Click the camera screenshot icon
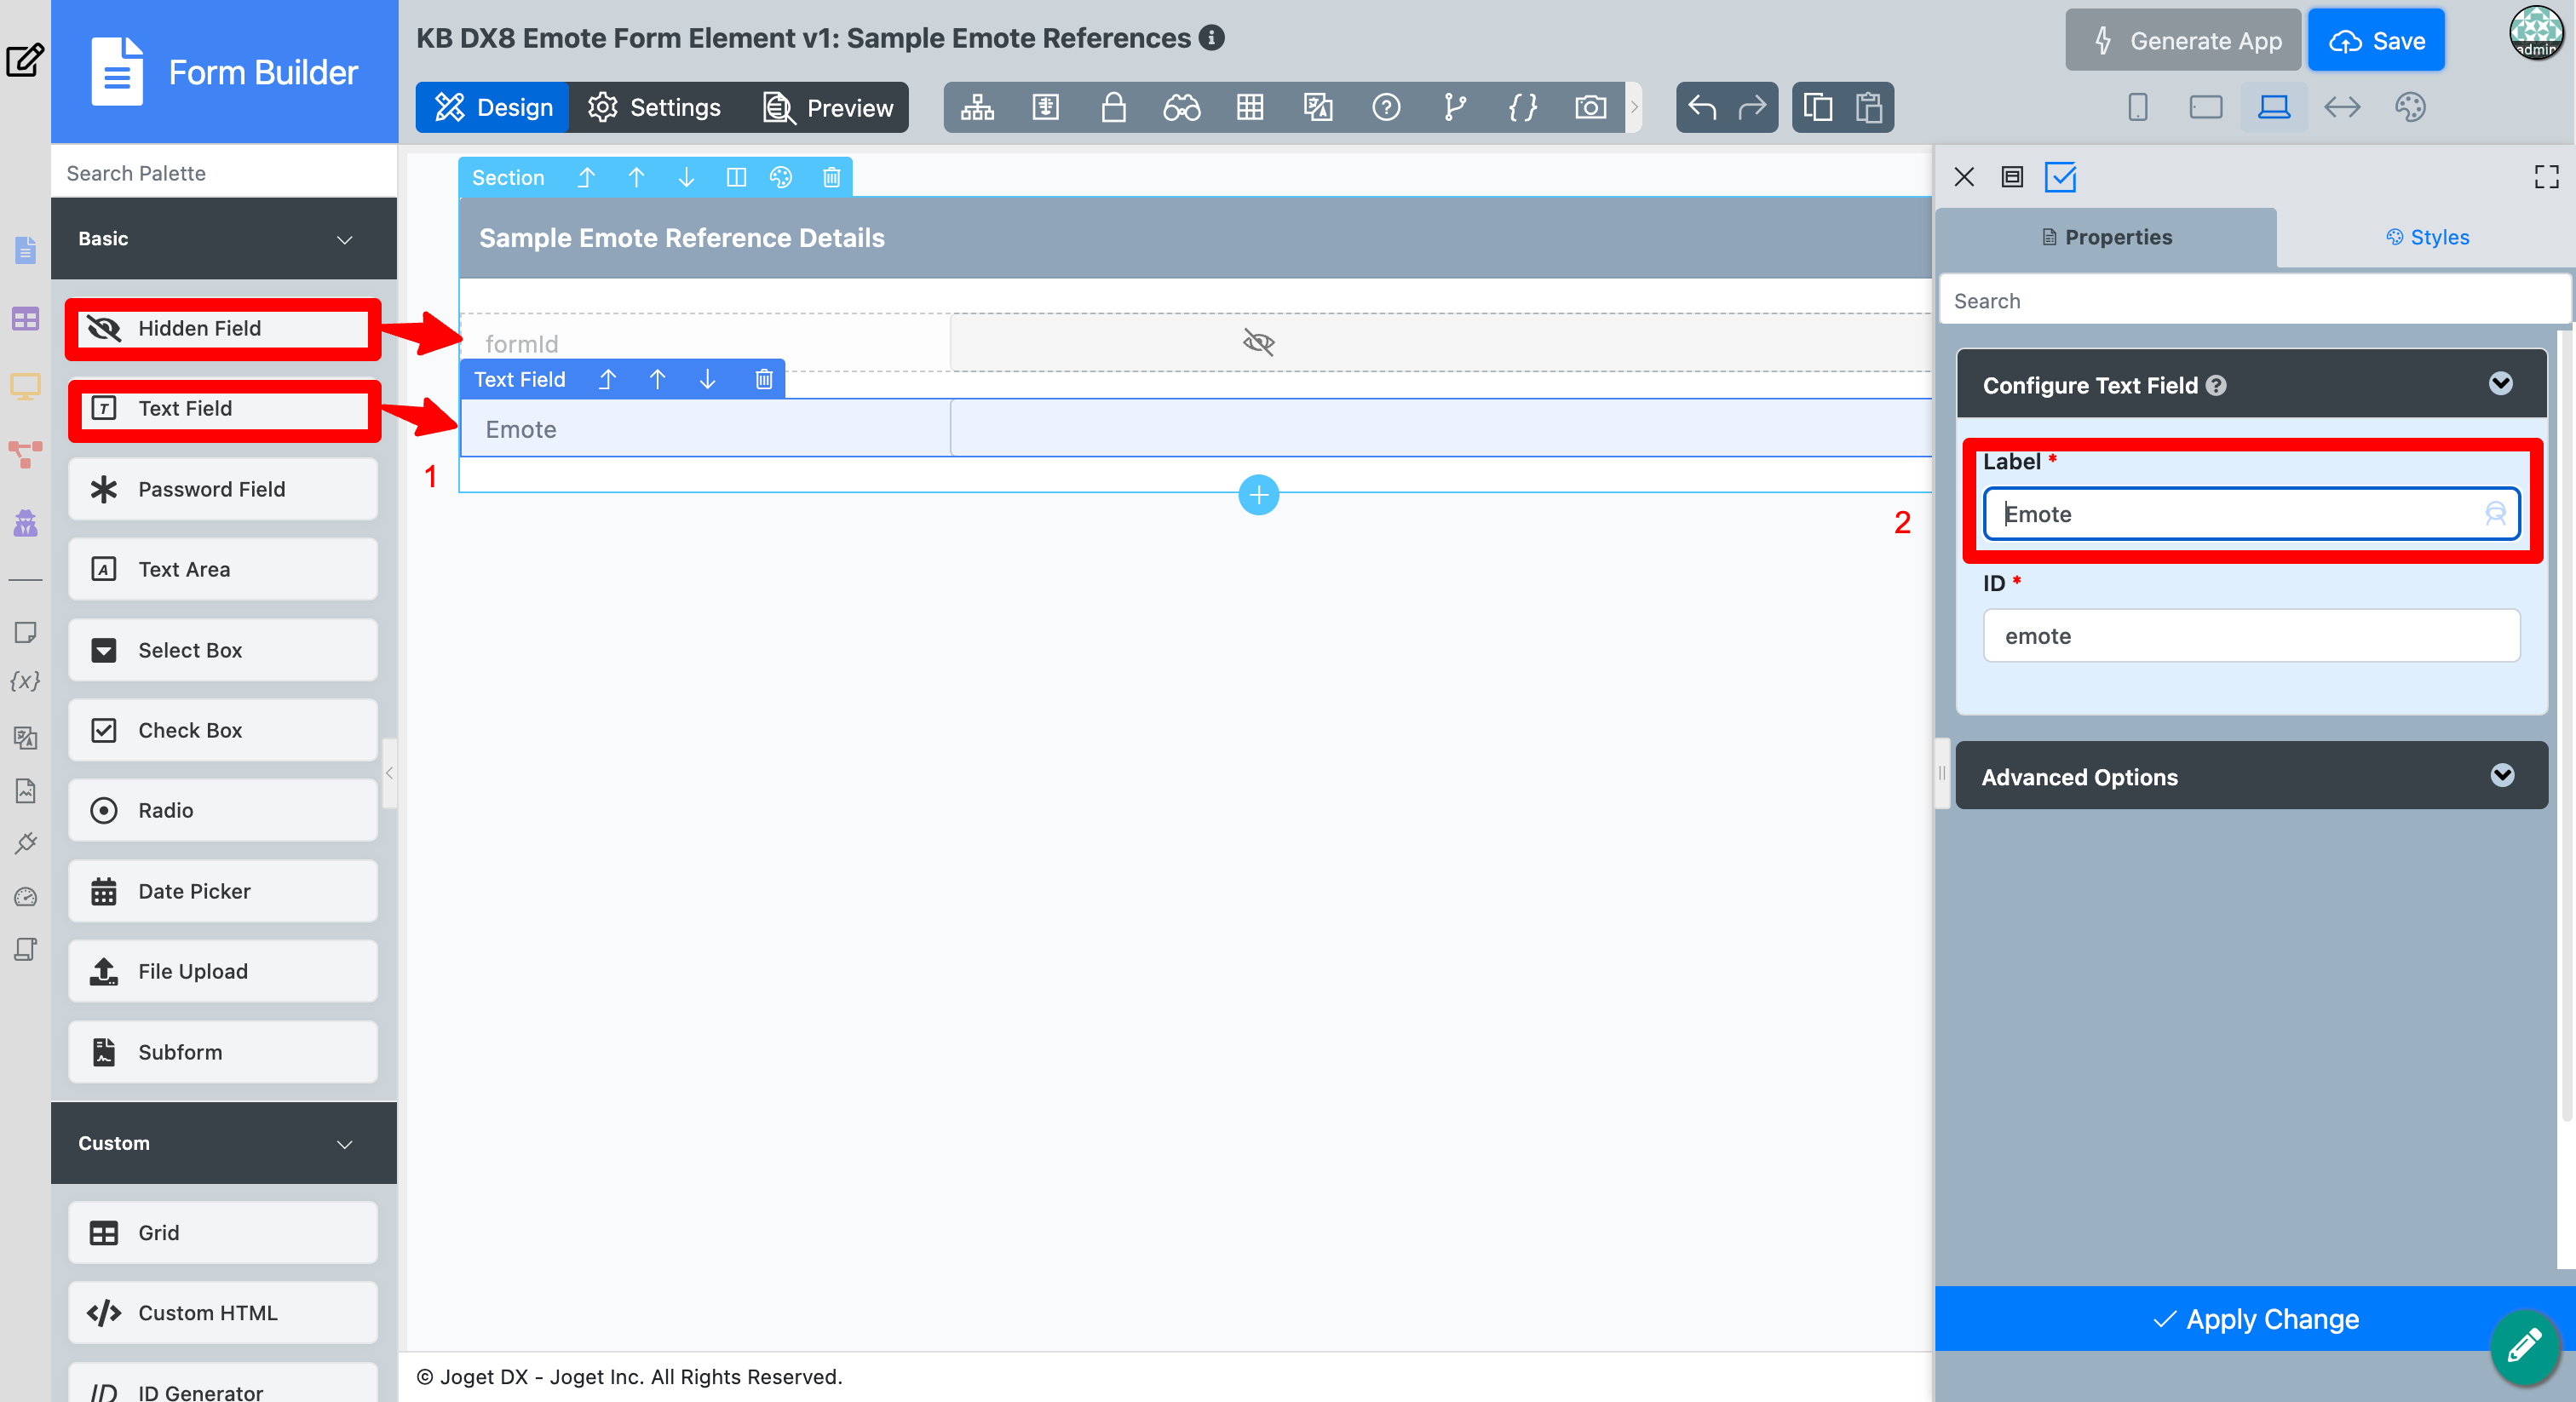Image resolution: width=2576 pixels, height=1402 pixels. (1591, 107)
